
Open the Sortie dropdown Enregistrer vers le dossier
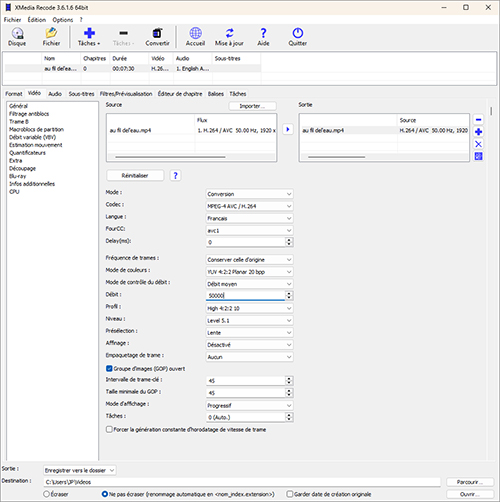pyautogui.click(x=80, y=470)
